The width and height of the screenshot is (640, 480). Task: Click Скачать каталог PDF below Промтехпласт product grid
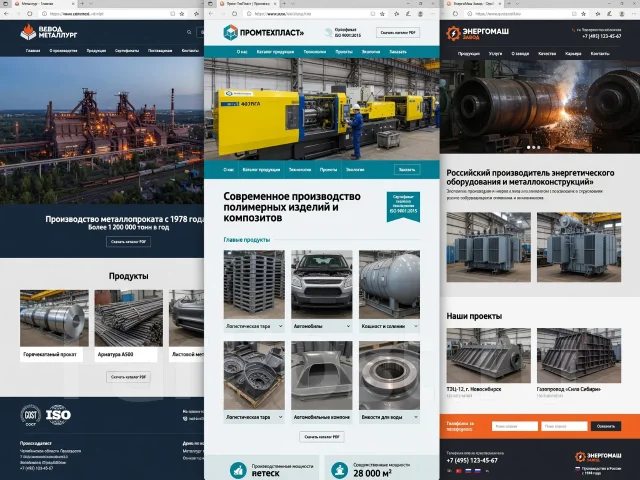pos(322,437)
